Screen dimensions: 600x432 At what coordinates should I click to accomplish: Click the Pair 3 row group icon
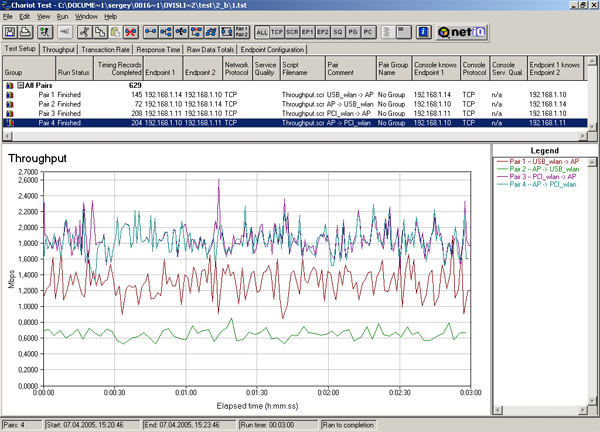tap(10, 113)
